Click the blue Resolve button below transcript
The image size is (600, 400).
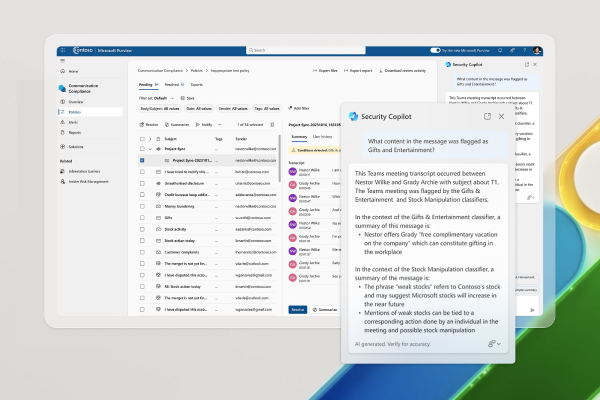[x=297, y=310]
